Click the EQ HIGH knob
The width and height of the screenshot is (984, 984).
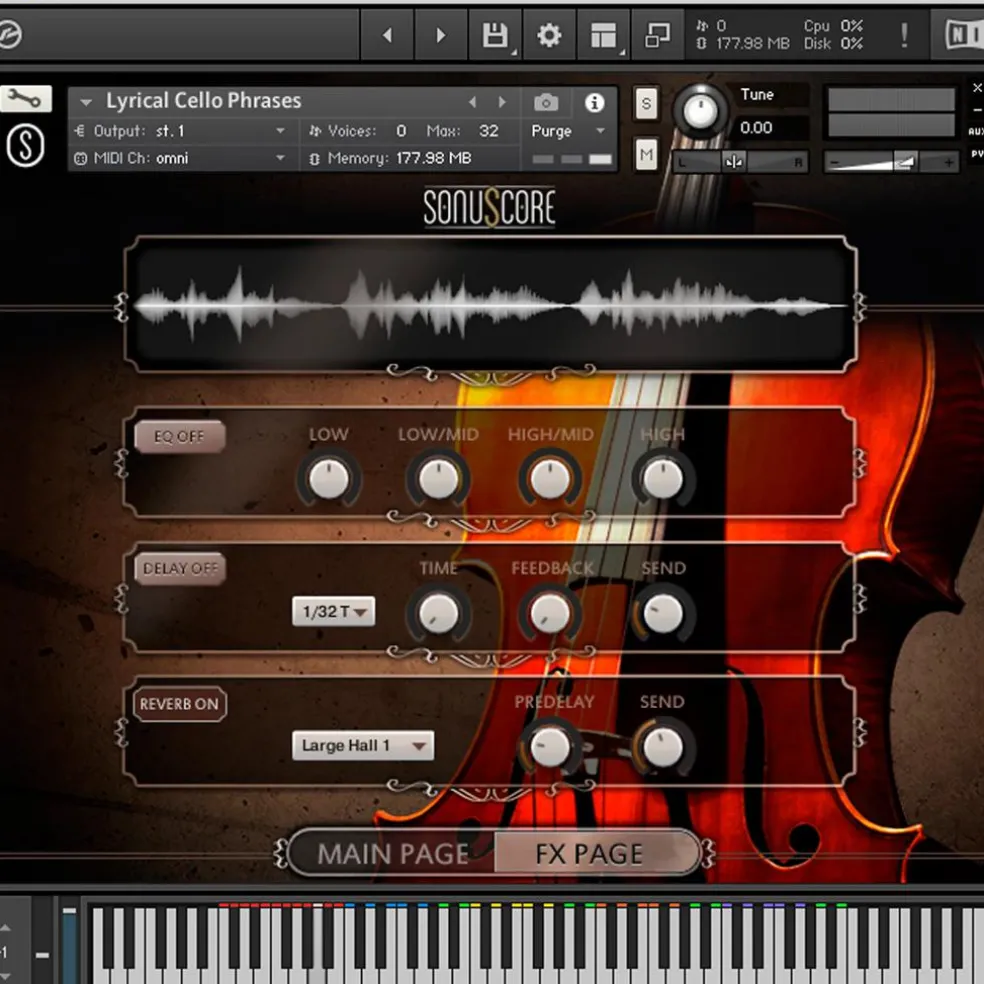coord(662,478)
